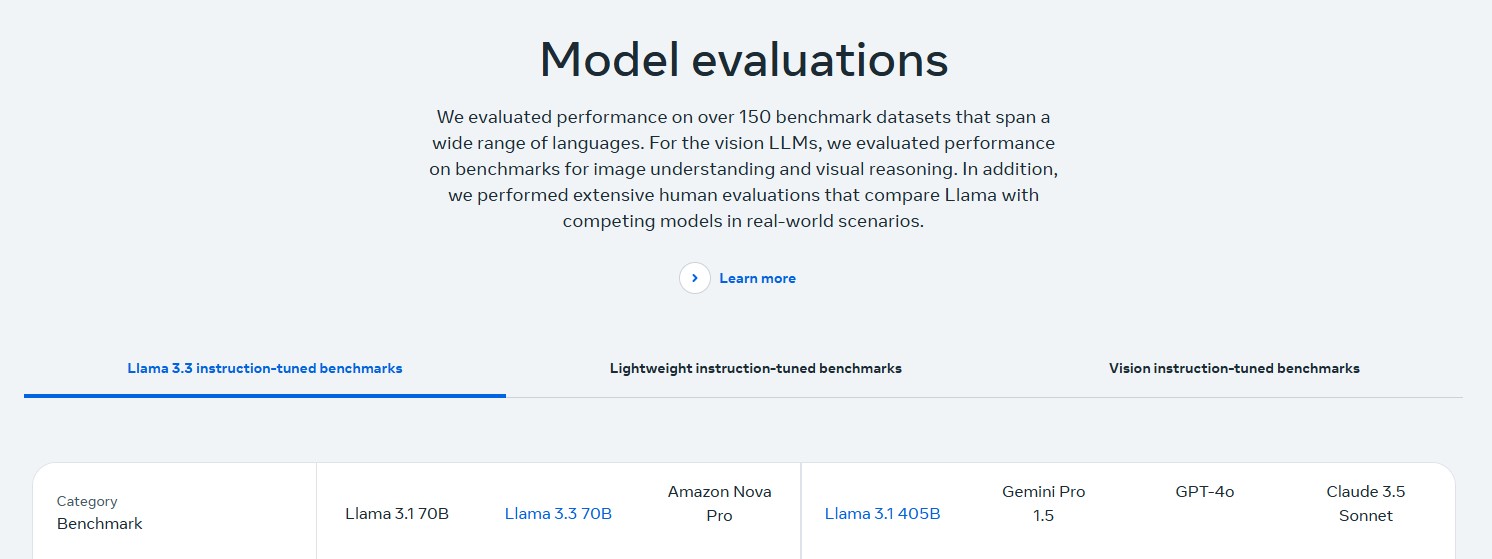The height and width of the screenshot is (559, 1492).
Task: Click the Llama 3.1 405B column link
Action: (882, 514)
